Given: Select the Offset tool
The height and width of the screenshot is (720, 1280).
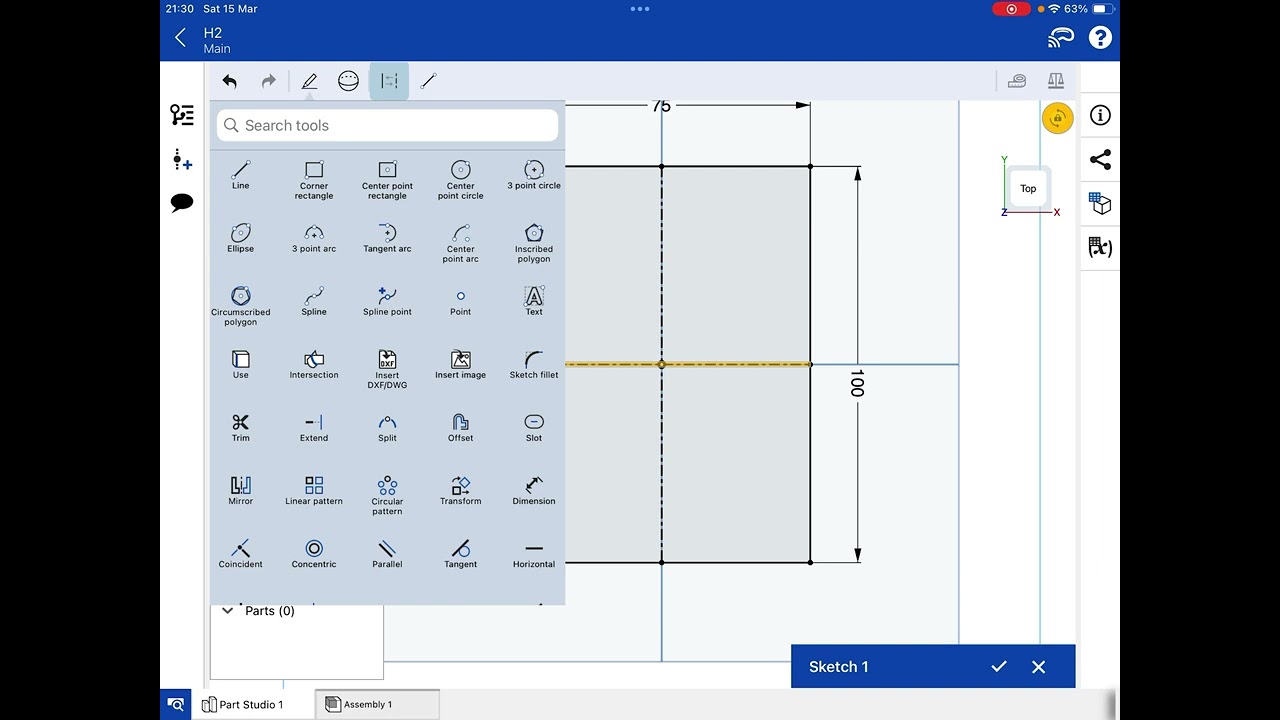Looking at the screenshot, I should [461, 427].
